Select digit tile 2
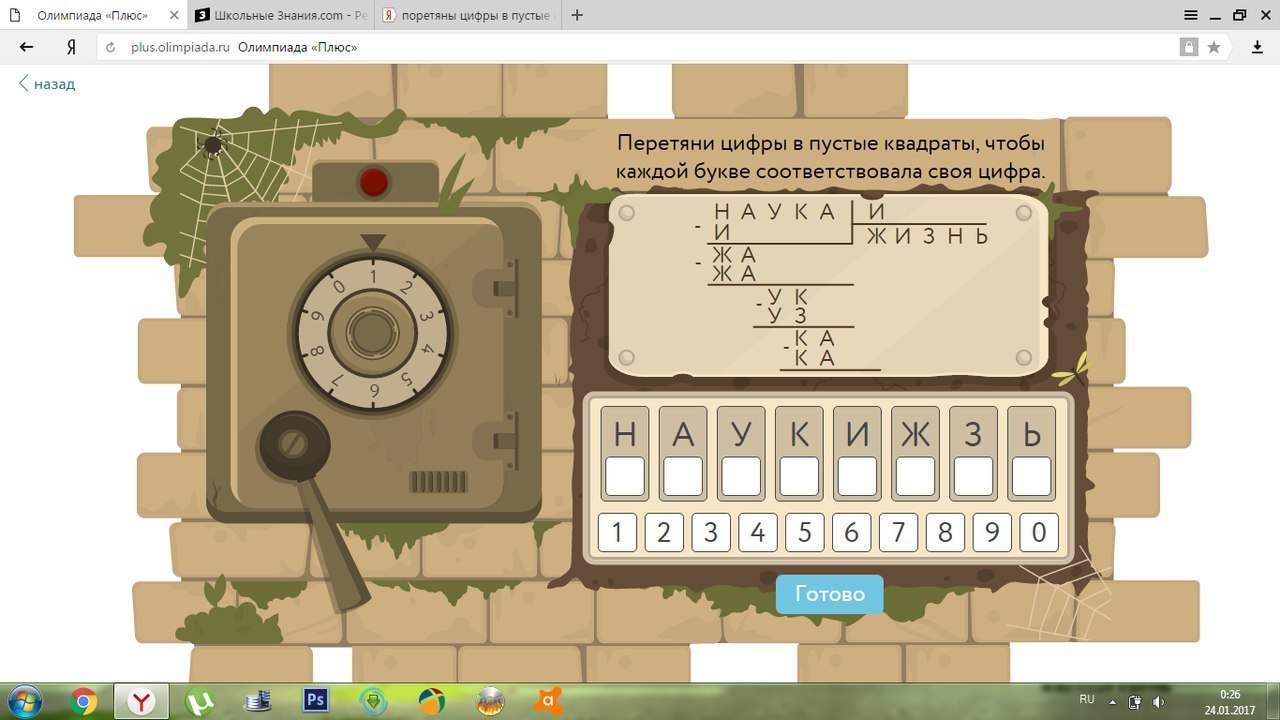 click(664, 533)
